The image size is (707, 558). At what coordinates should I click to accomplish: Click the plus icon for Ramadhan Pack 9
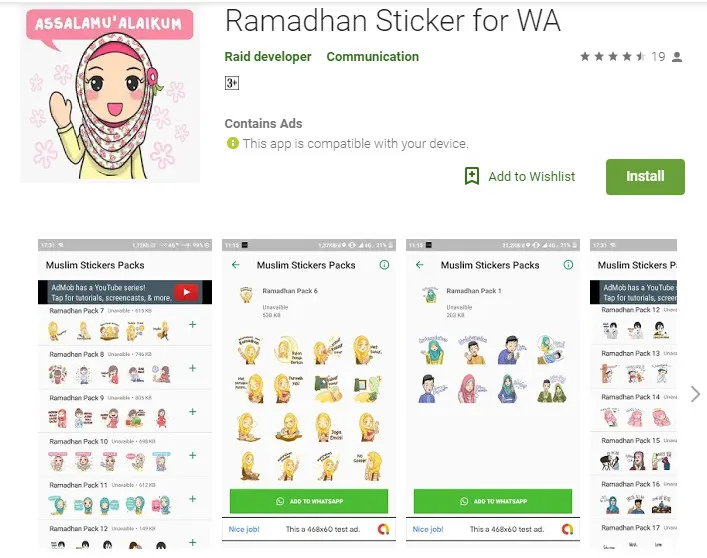point(193,412)
